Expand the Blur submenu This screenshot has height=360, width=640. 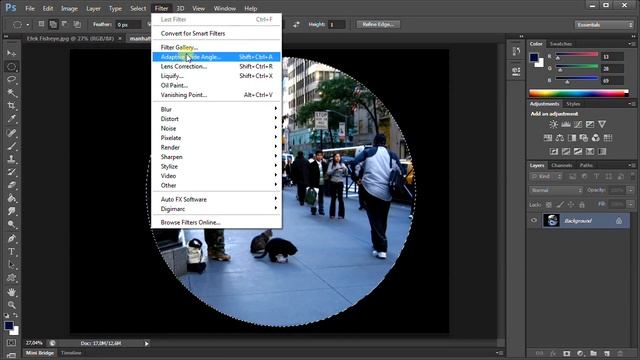(216, 109)
